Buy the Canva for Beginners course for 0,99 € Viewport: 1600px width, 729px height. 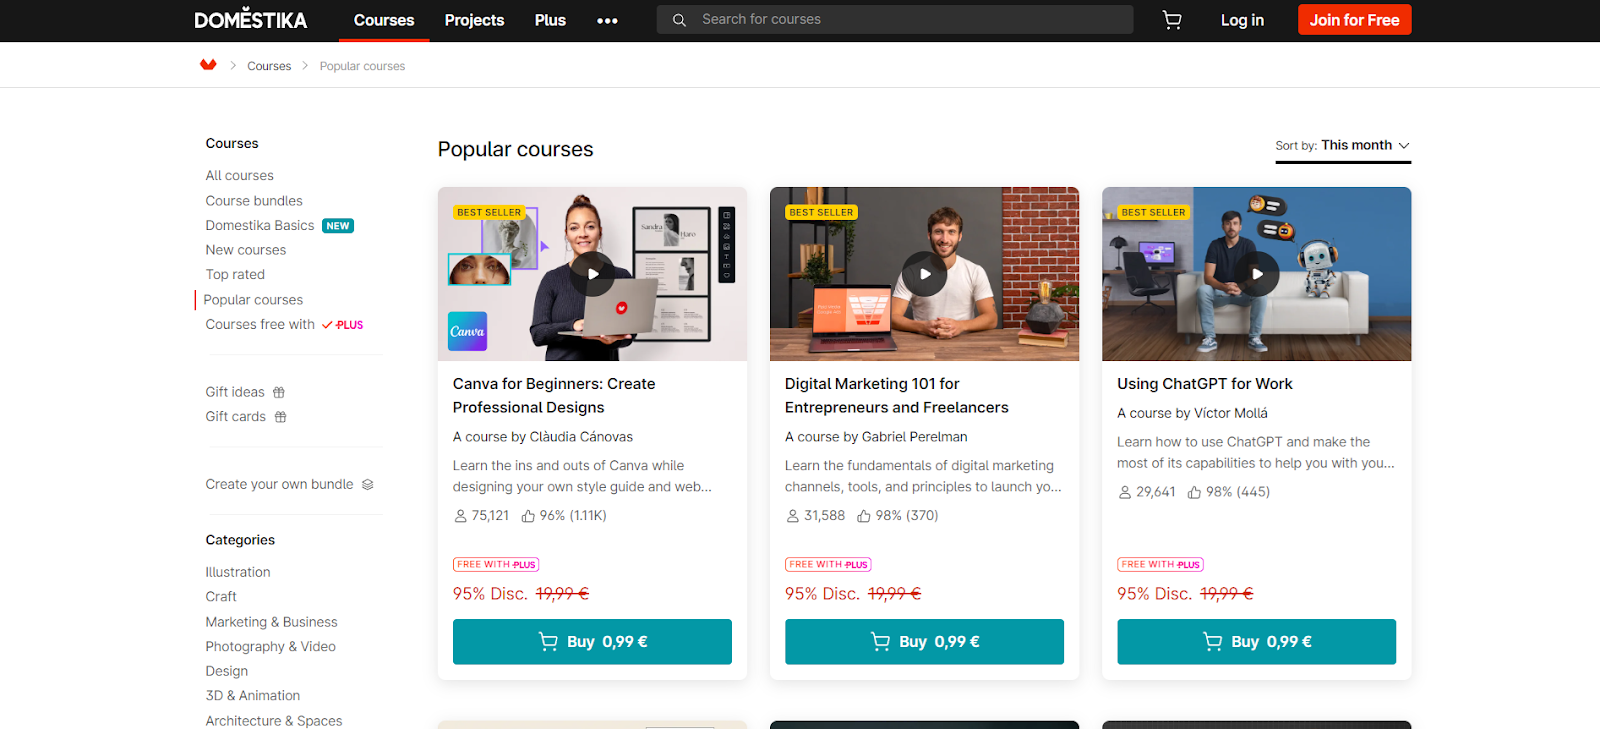pyautogui.click(x=592, y=642)
